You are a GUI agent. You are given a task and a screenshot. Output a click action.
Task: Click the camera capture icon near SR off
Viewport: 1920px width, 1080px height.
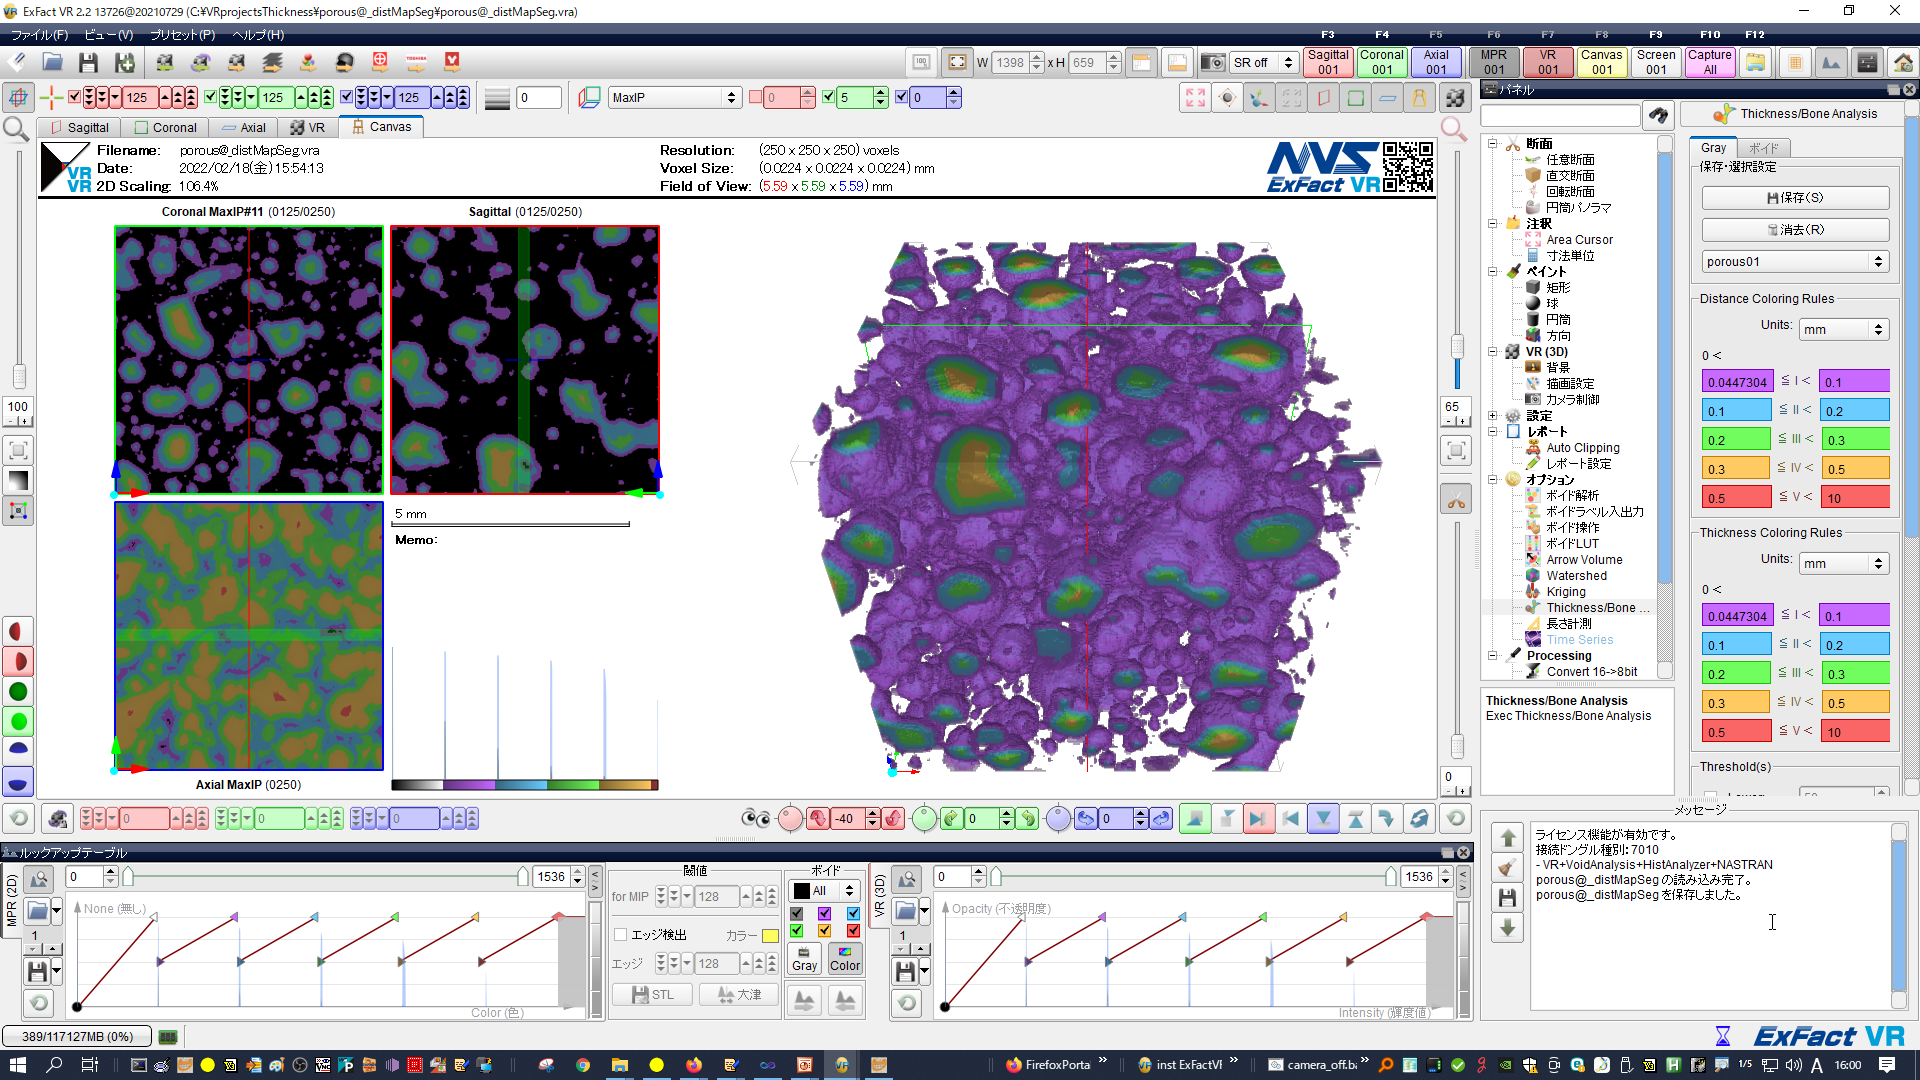click(x=1212, y=62)
